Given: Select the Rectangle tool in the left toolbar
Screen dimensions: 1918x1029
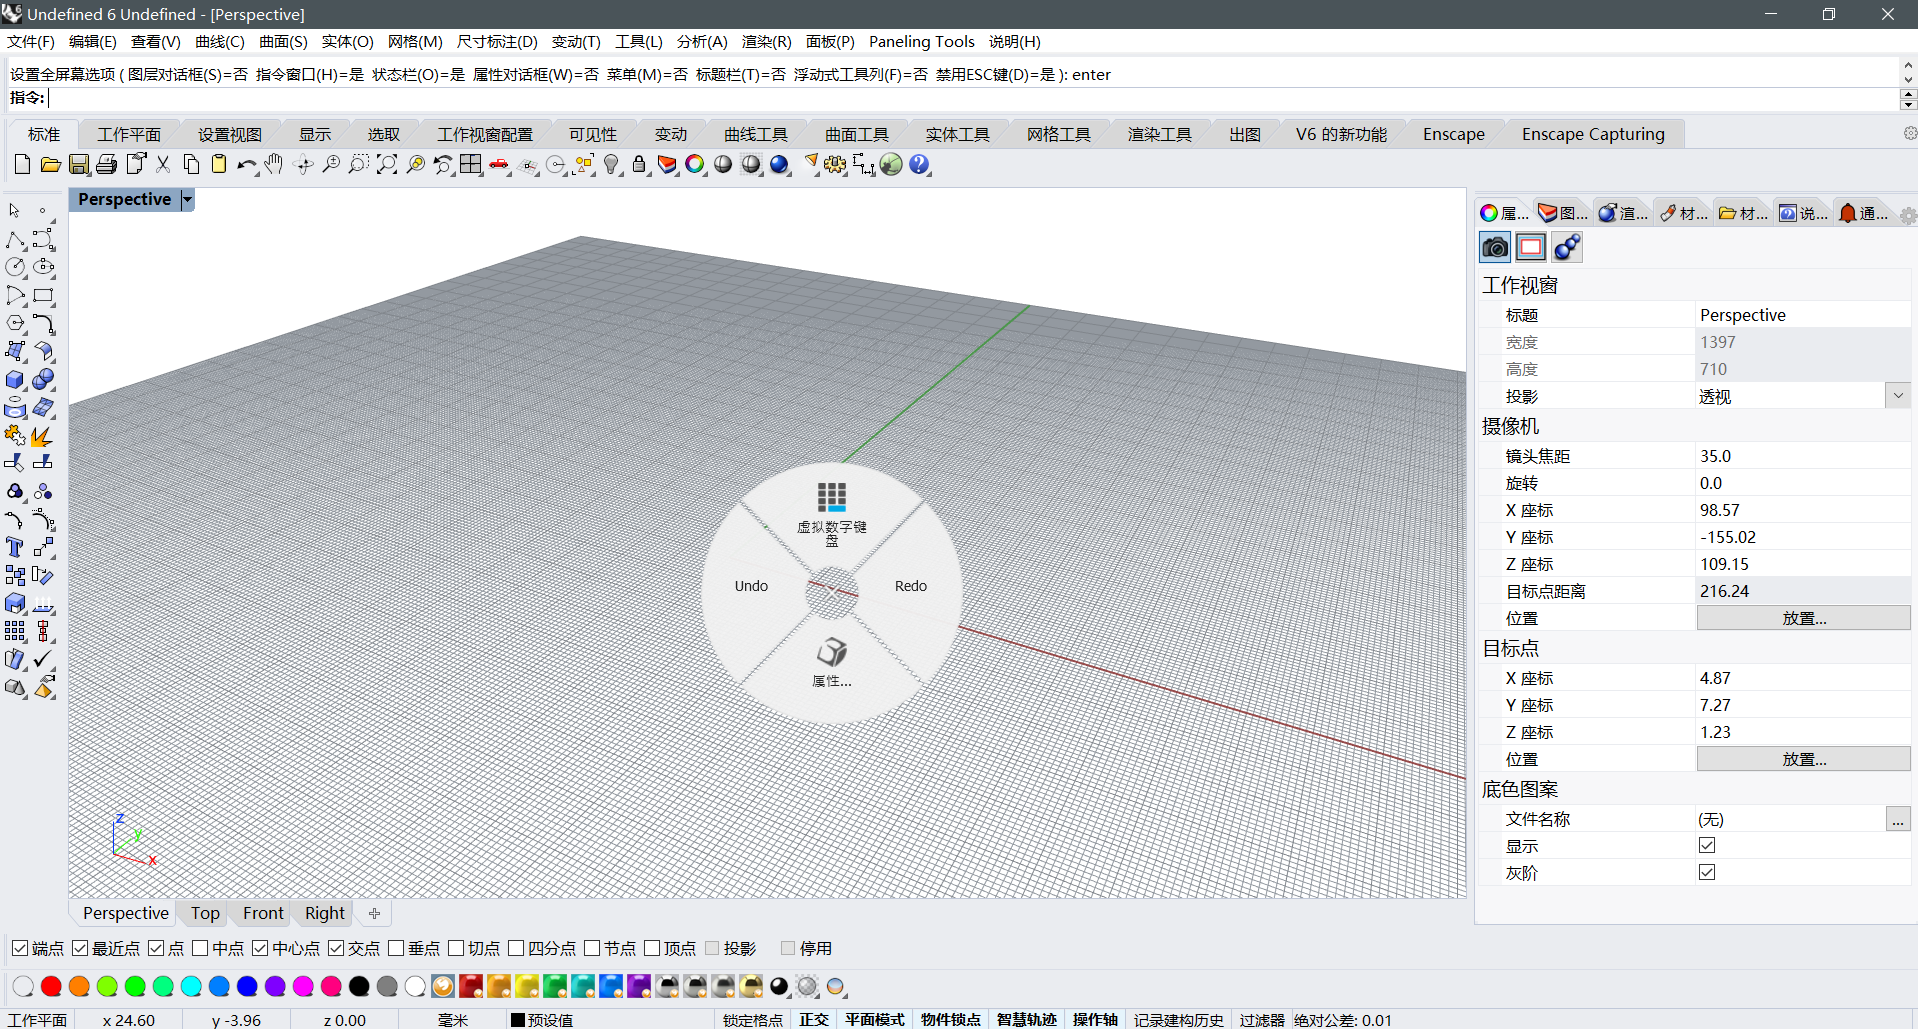Looking at the screenshot, I should [43, 296].
